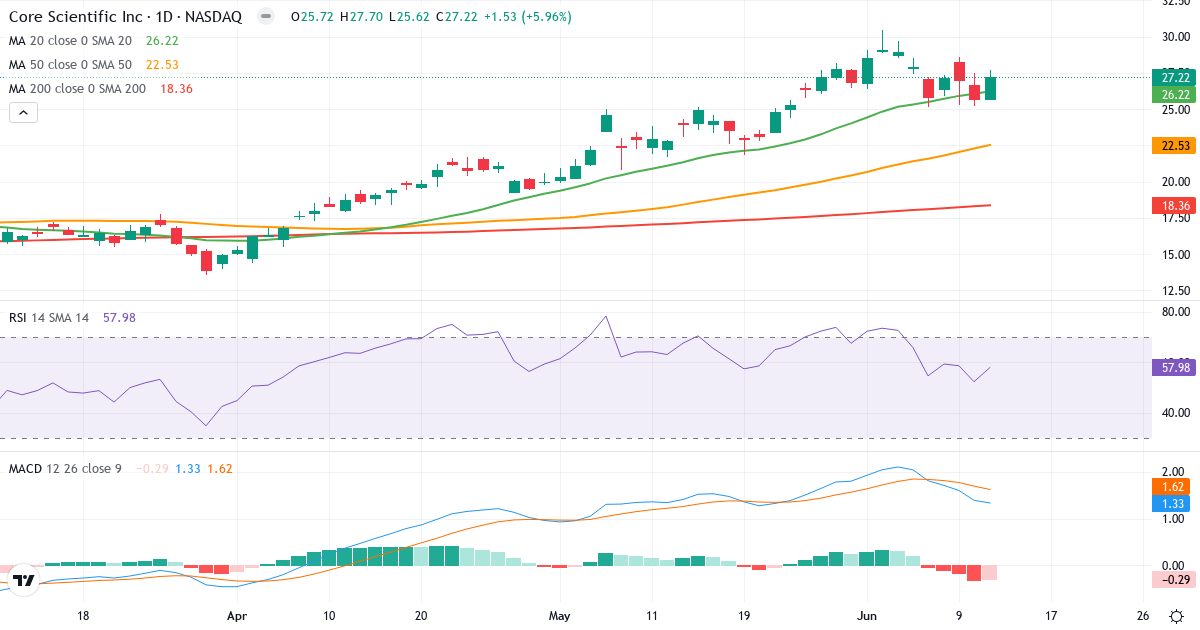Click the 1.33 MACD axis label

coord(1172,504)
